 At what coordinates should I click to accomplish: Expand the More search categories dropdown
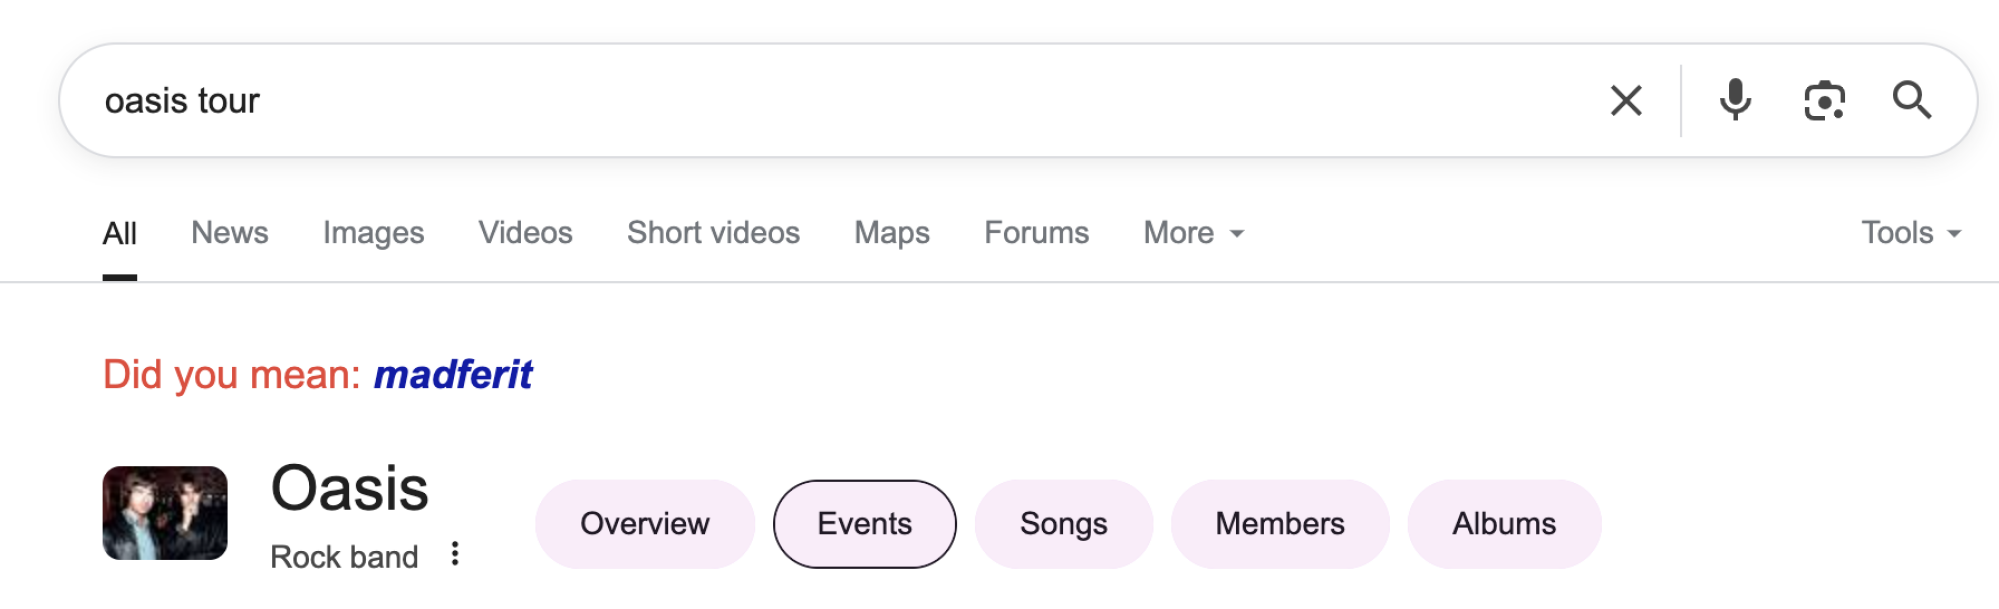pyautogui.click(x=1190, y=233)
